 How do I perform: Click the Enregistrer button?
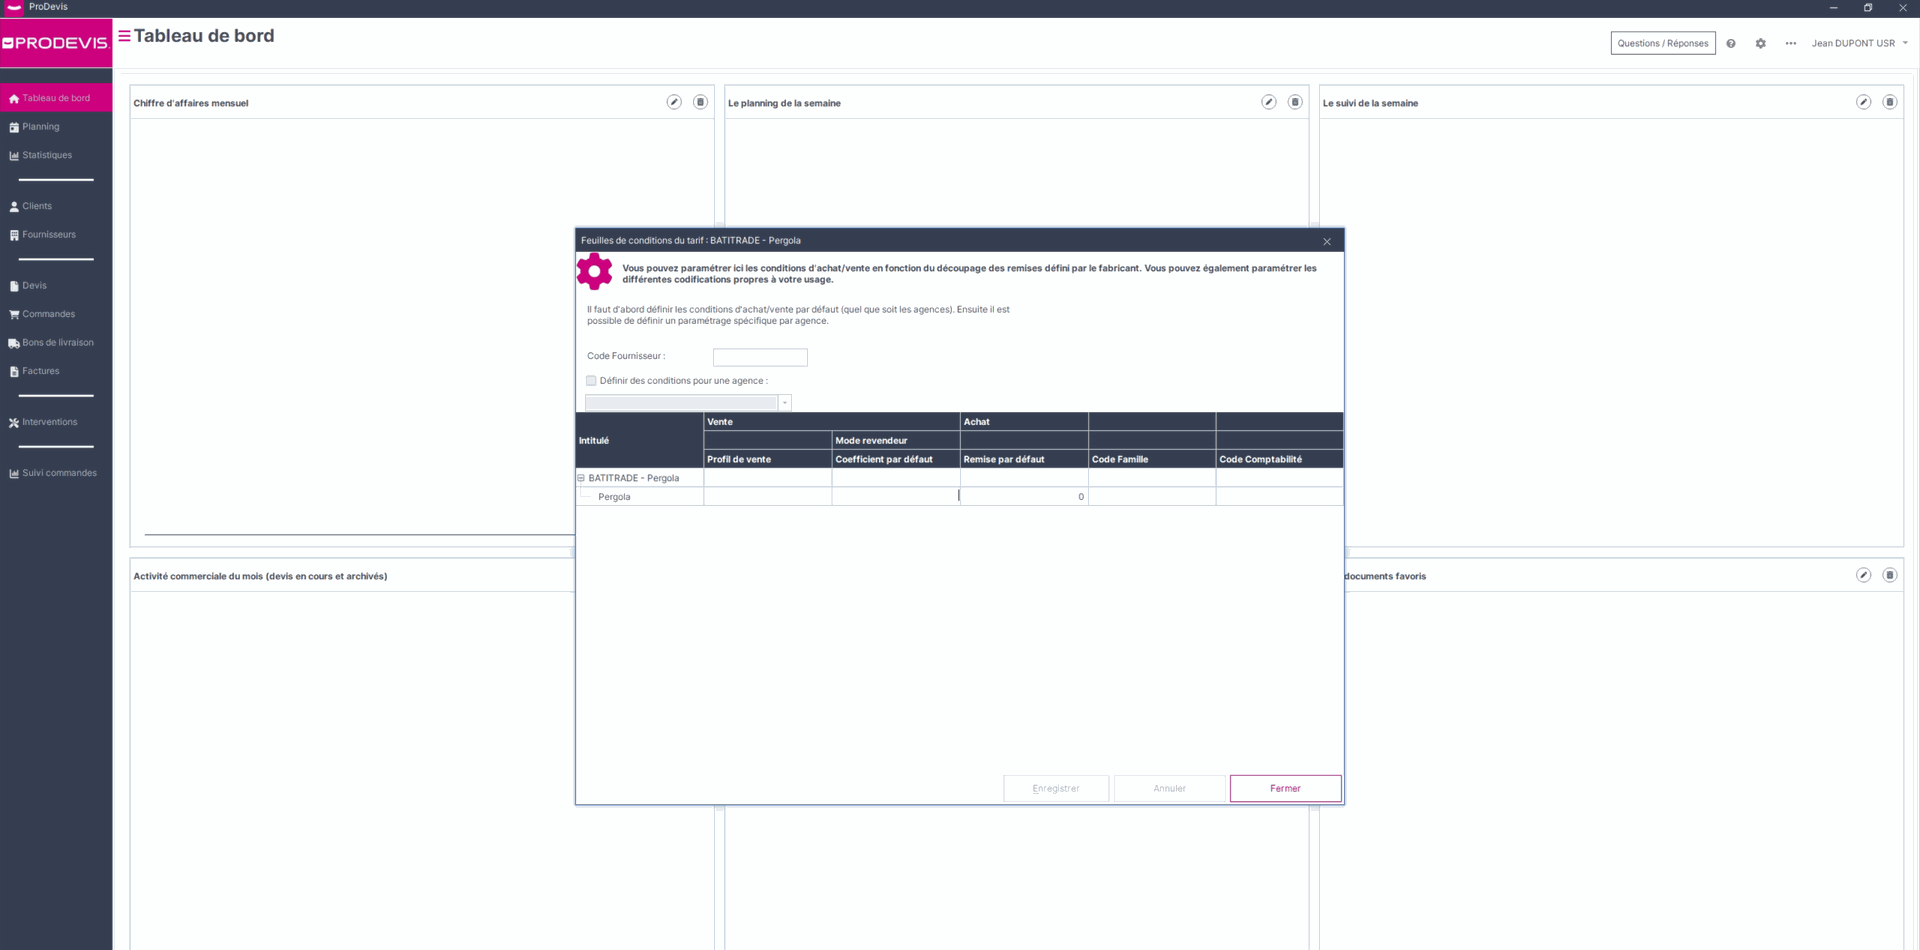click(x=1056, y=788)
